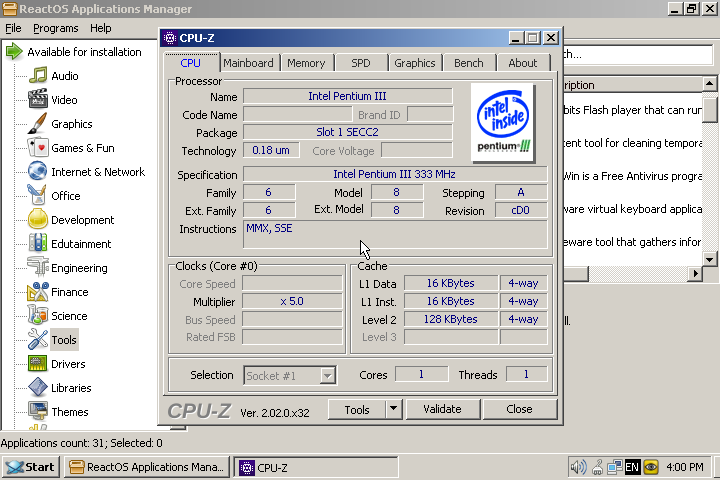The height and width of the screenshot is (480, 720).
Task: Click the application list scroll down arrow
Action: click(x=709, y=259)
